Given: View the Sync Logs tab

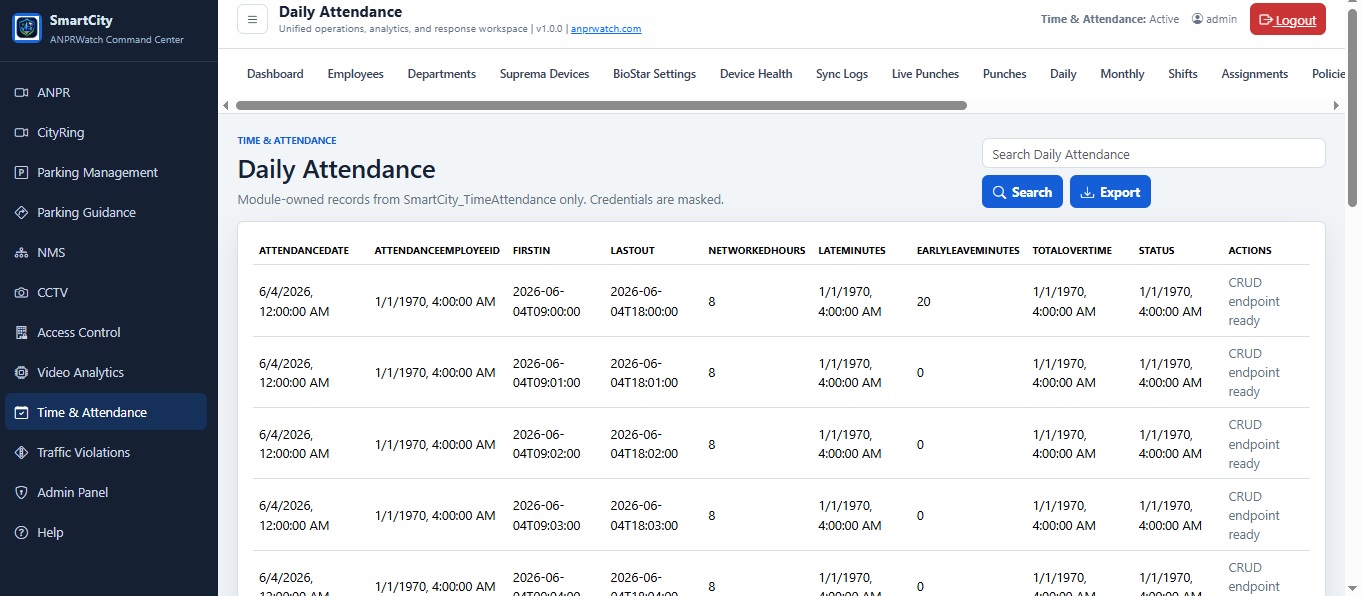Looking at the screenshot, I should (841, 74).
